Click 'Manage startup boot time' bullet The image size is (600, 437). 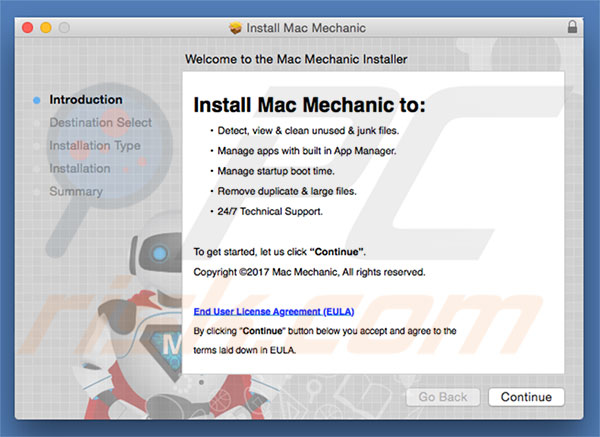pyautogui.click(x=276, y=171)
